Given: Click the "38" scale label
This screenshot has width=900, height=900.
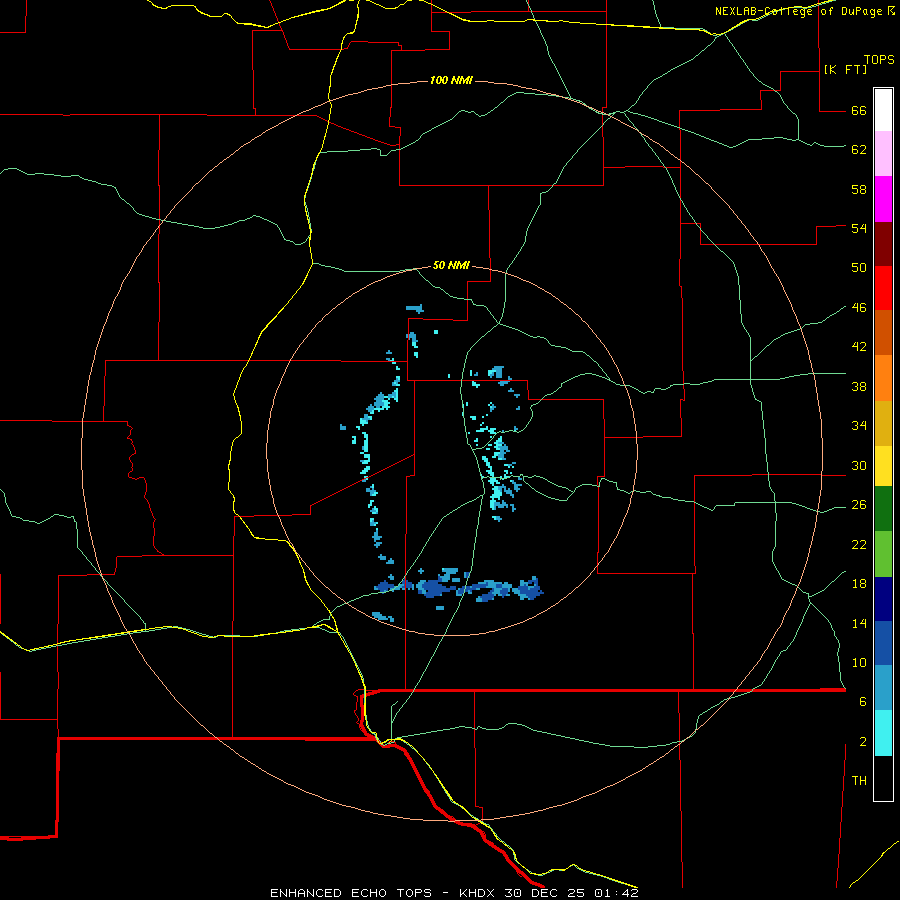Looking at the screenshot, I should point(859,386).
